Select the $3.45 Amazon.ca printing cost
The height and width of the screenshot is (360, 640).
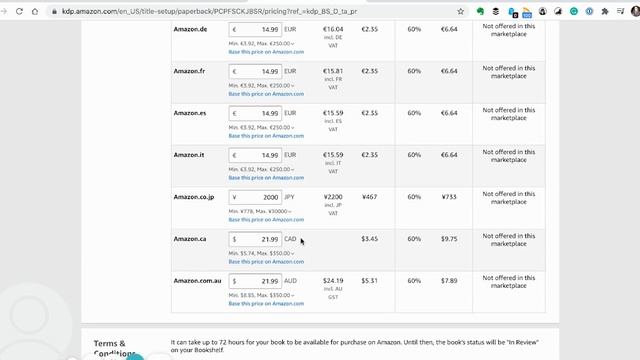coord(369,239)
